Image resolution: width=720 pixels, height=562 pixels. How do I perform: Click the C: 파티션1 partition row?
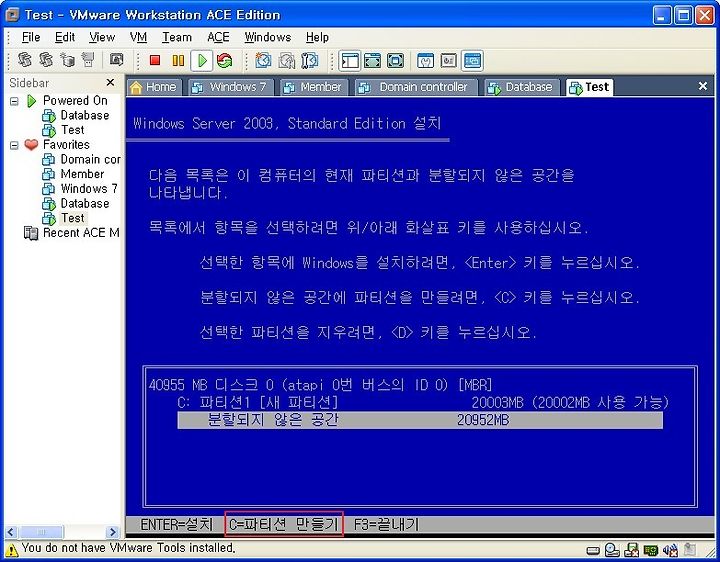click(x=422, y=403)
